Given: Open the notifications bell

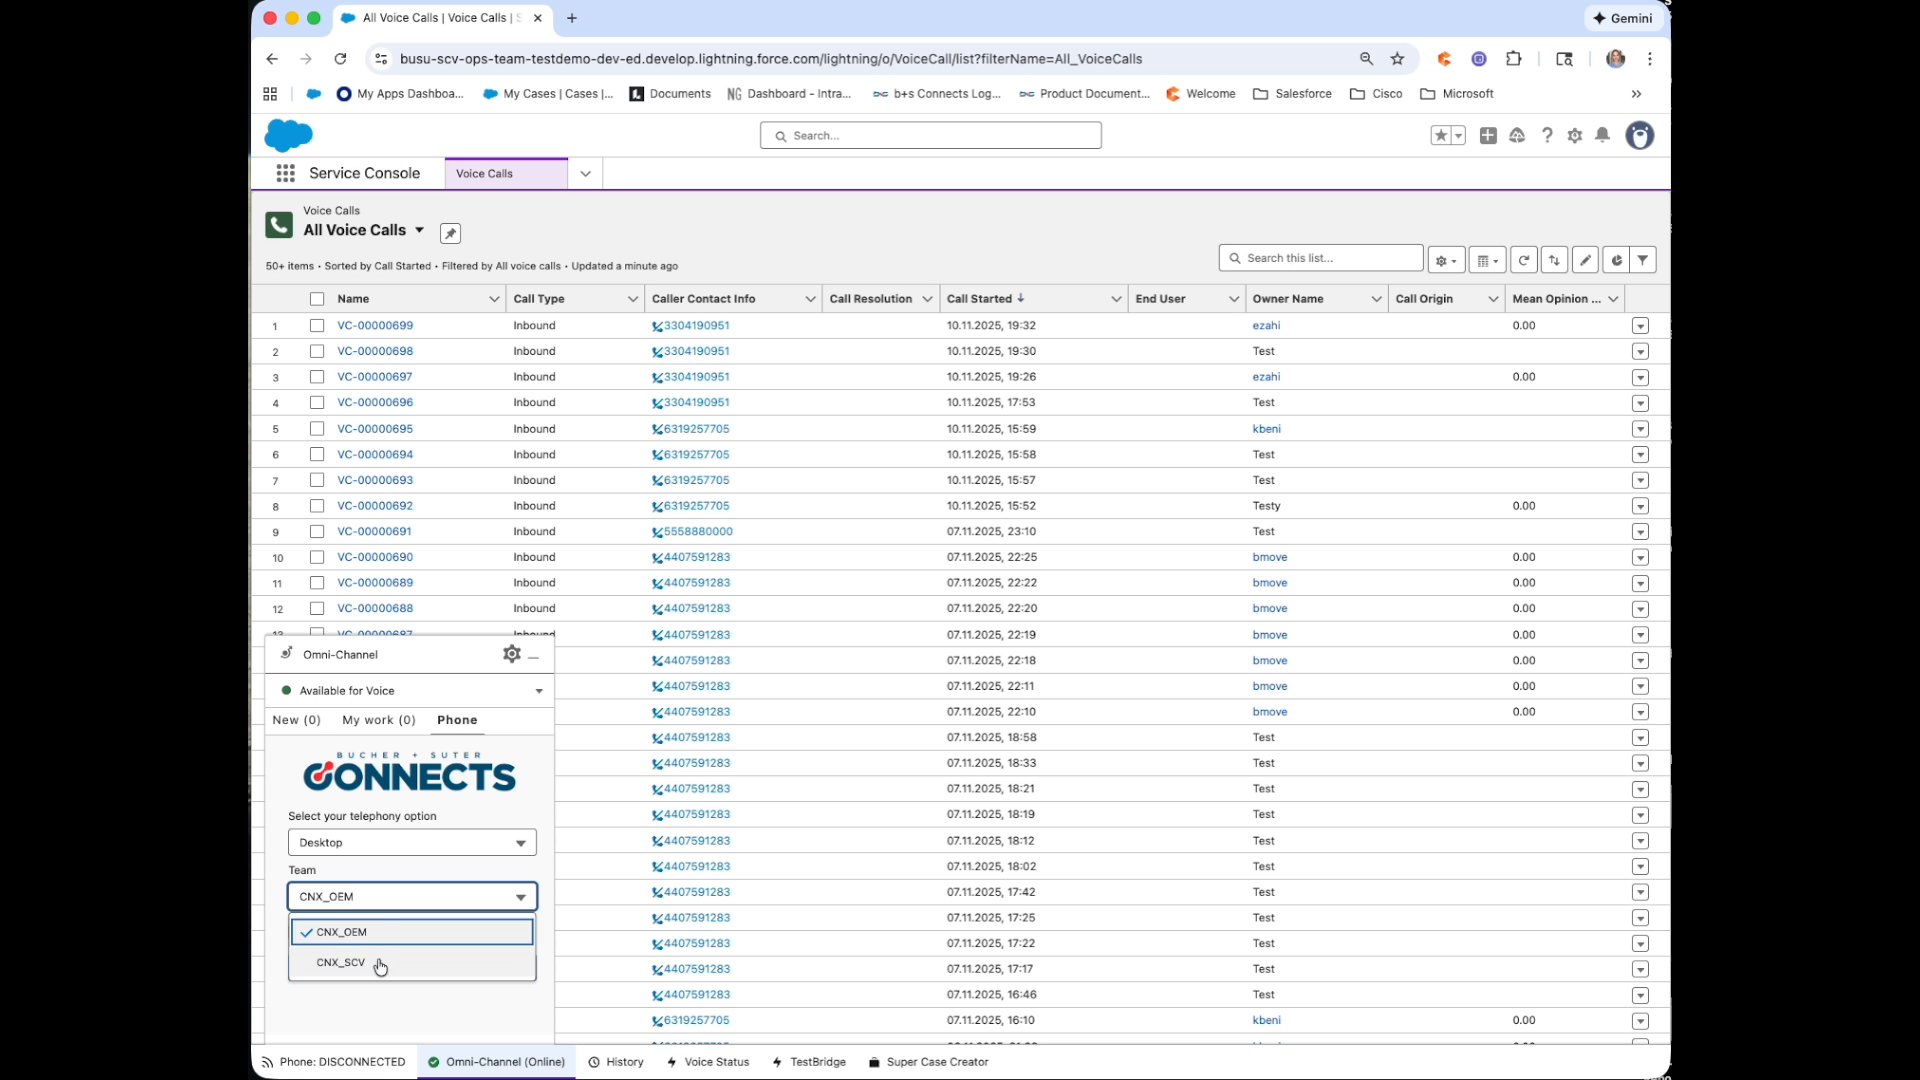Looking at the screenshot, I should pyautogui.click(x=1603, y=136).
